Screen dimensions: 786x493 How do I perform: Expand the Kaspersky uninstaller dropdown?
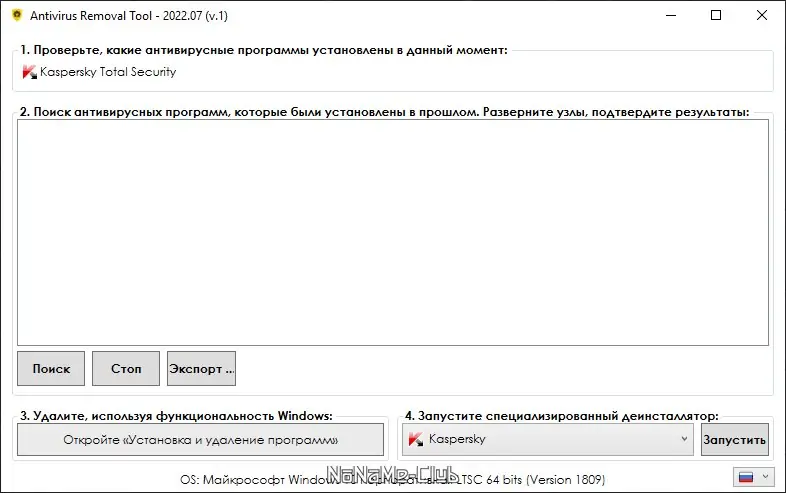coord(547,439)
